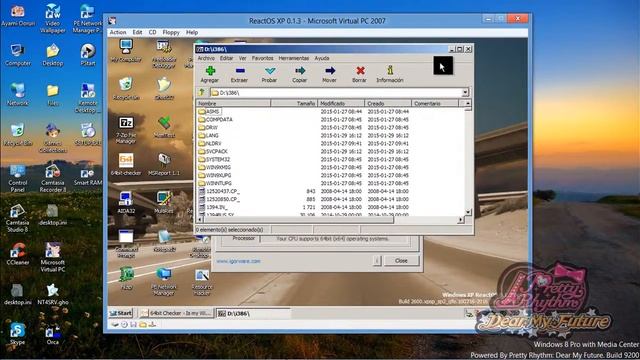Select the NT4SRV.gho file icon

coord(53,294)
